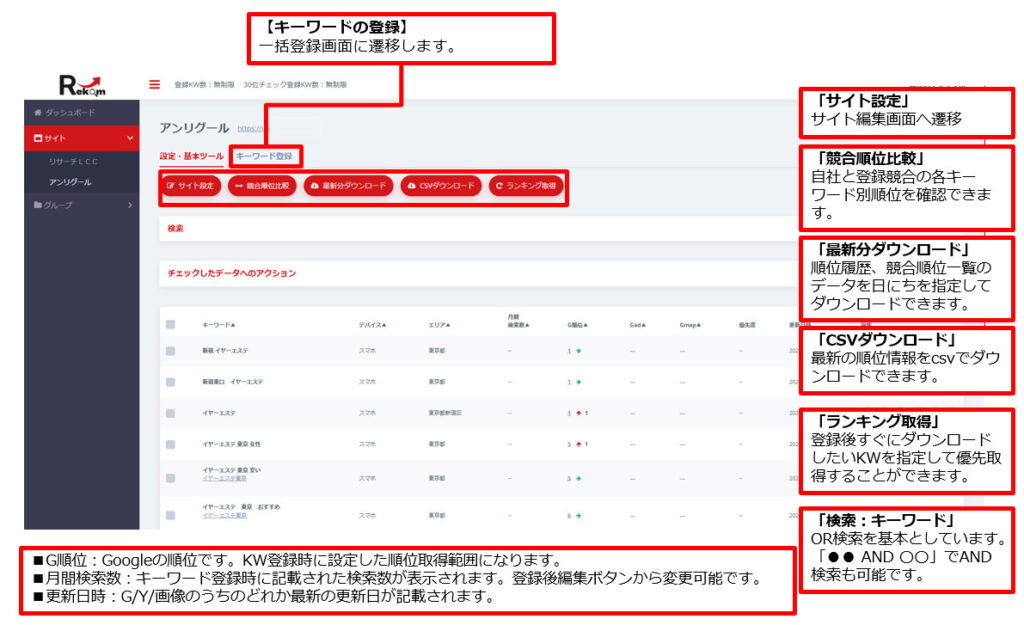This screenshot has height=625, width=1024.
Task: Click the site URL link beside アンリグール
Action: click(x=252, y=128)
